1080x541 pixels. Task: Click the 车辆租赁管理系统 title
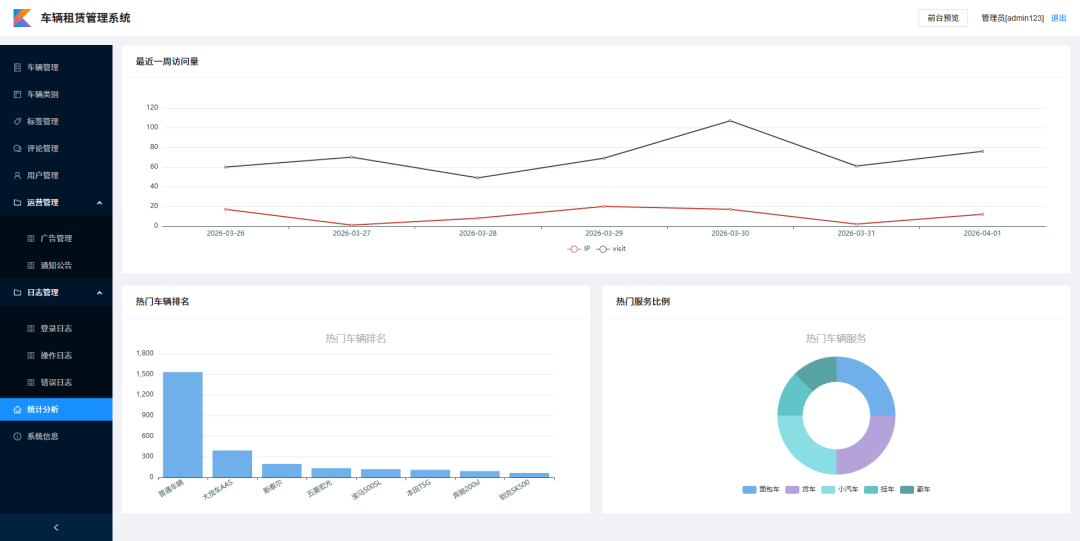point(85,18)
